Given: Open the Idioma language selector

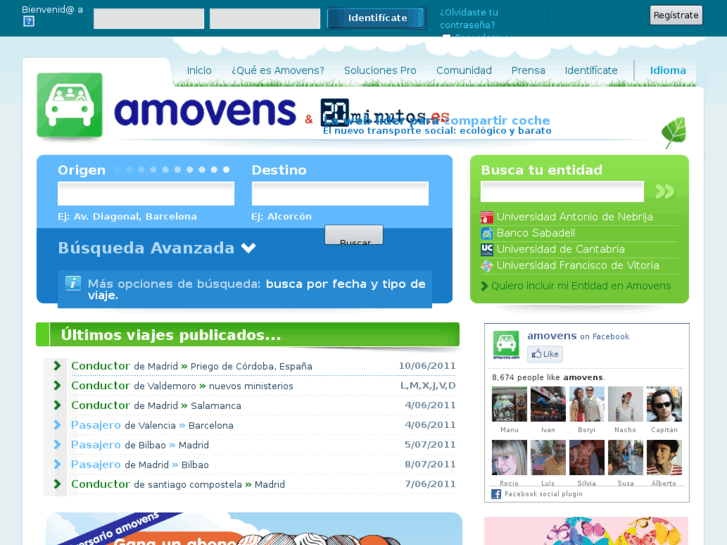Looking at the screenshot, I should pos(668,71).
